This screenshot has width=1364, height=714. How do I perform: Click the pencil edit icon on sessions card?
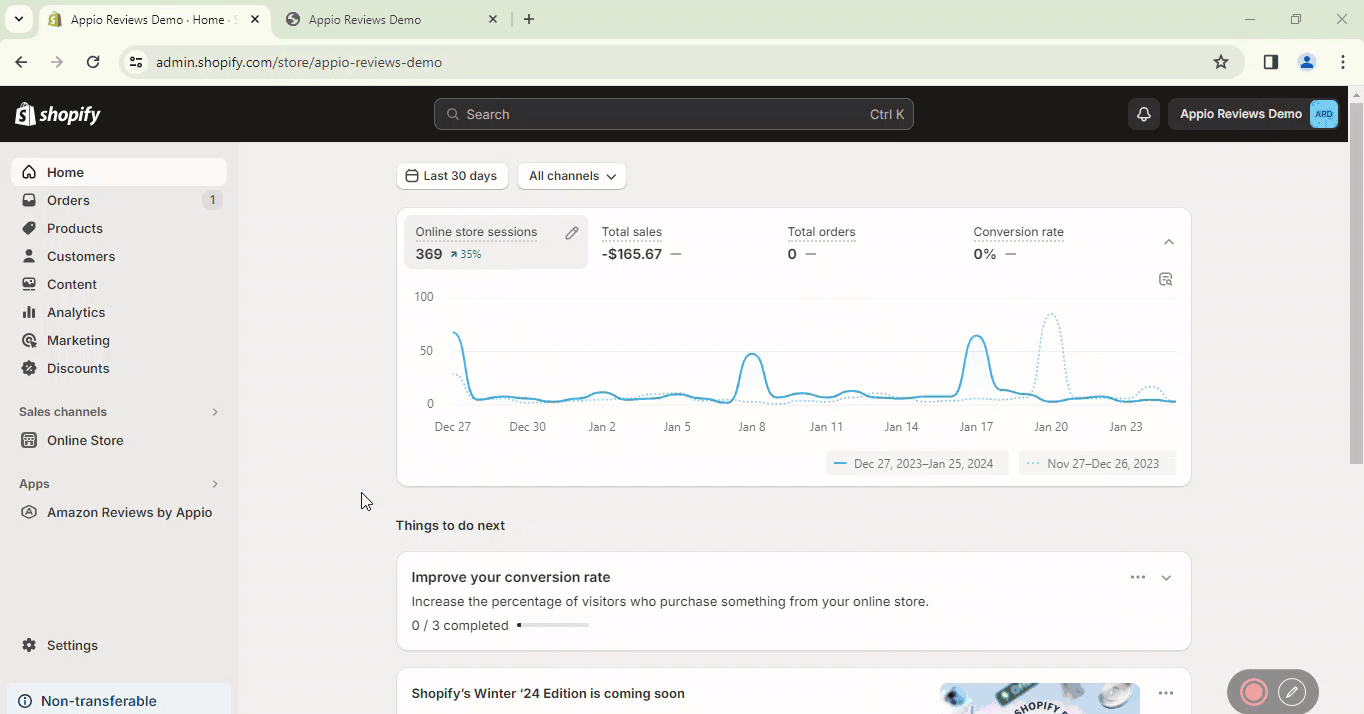coord(572,233)
